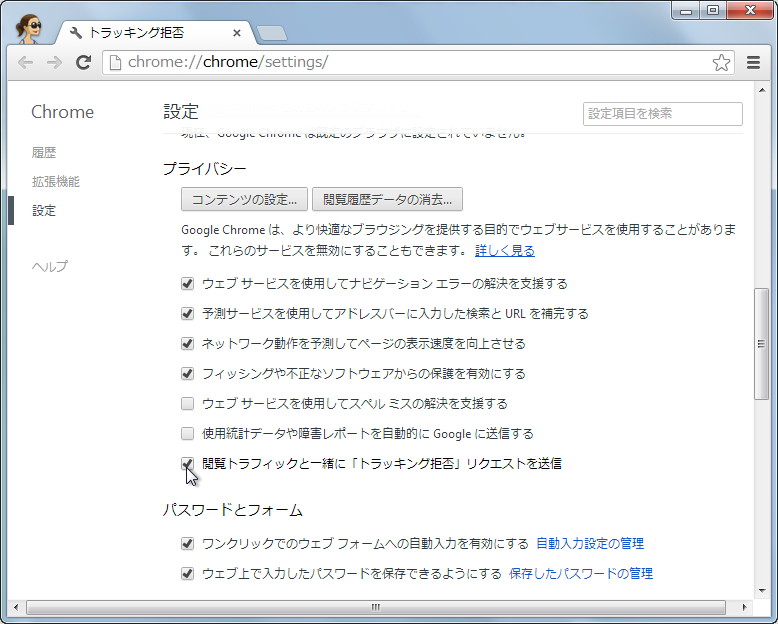This screenshot has height=624, width=778.
Task: Uncheck ウェブ上で入力したパスワードを保存できるようにする
Action: click(x=187, y=574)
